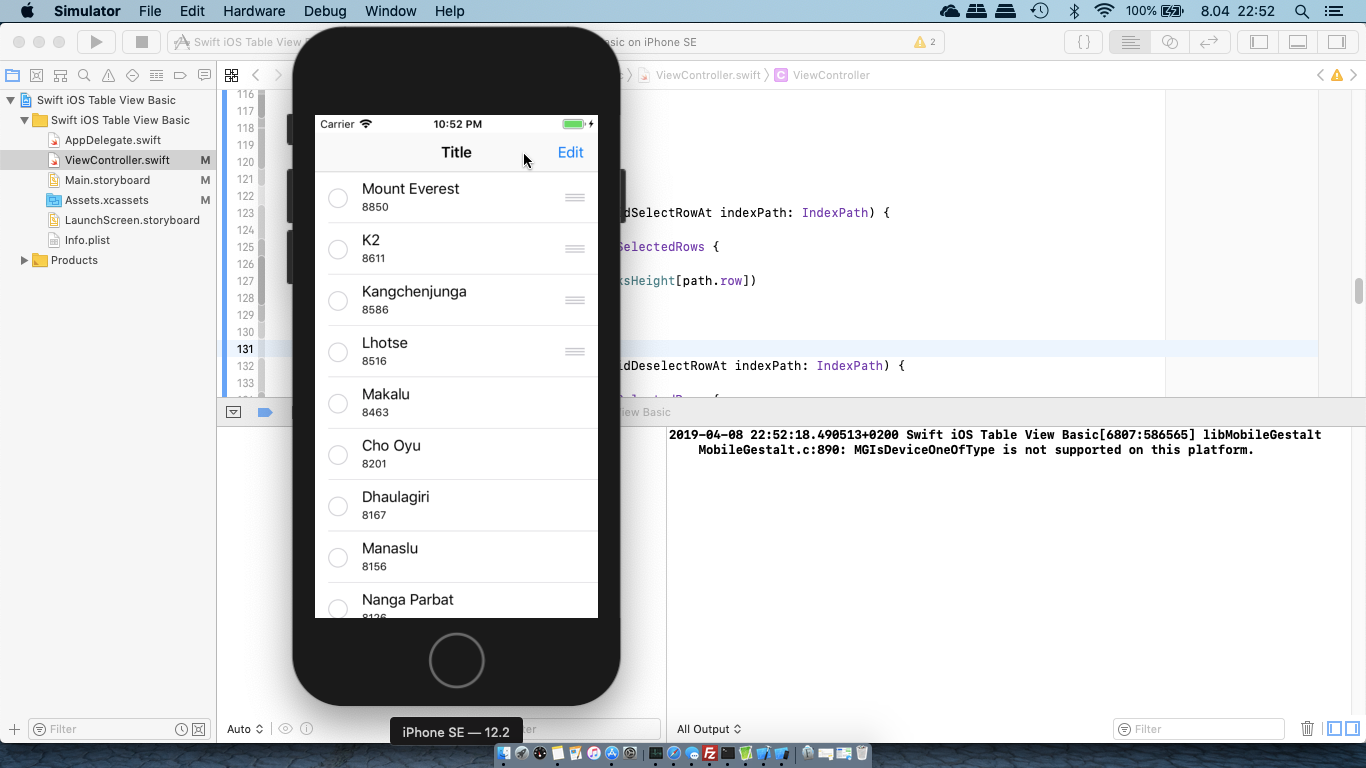Select the Mount Everest row circle
The height and width of the screenshot is (768, 1366).
tap(338, 198)
